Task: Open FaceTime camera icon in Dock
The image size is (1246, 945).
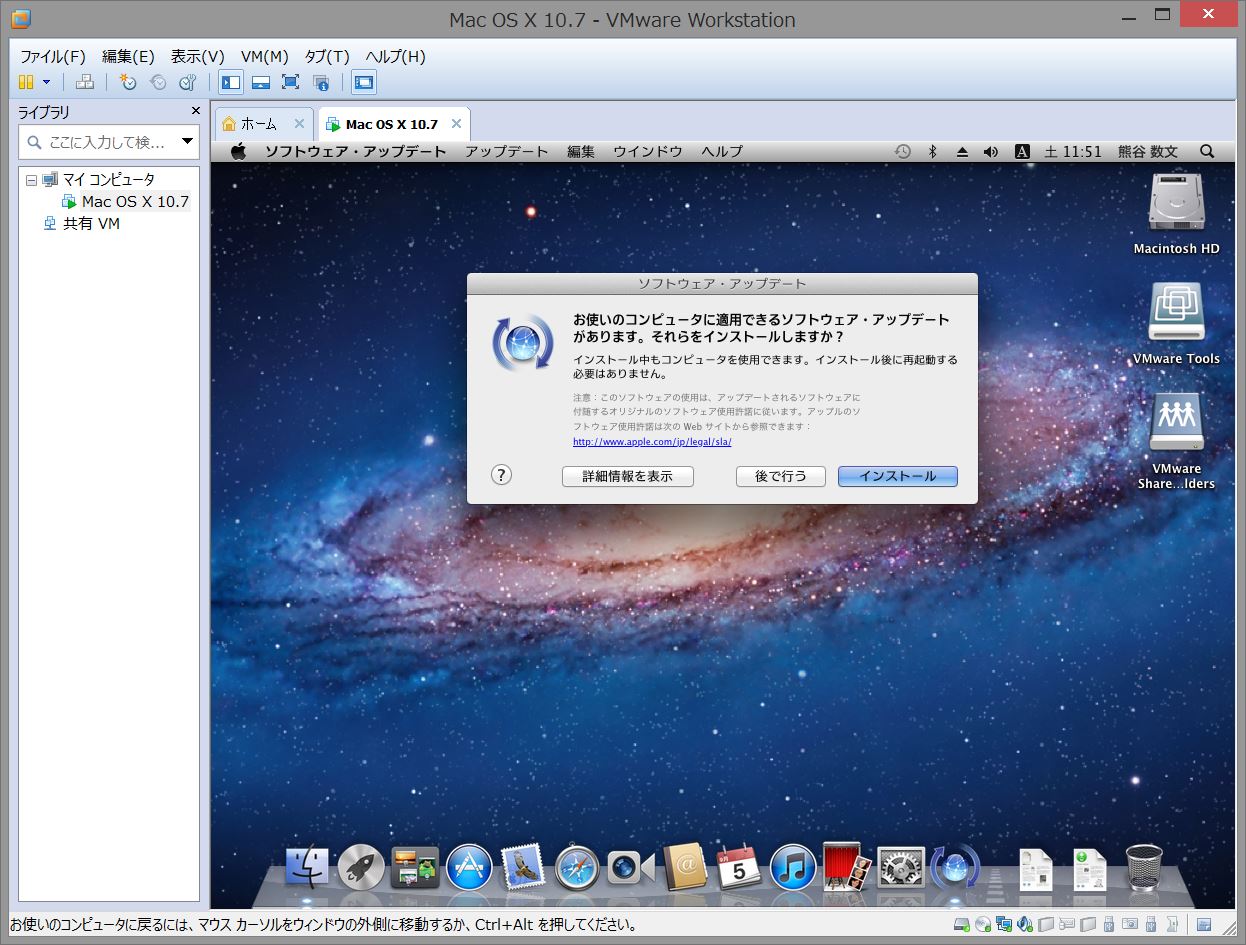Action: tap(631, 866)
